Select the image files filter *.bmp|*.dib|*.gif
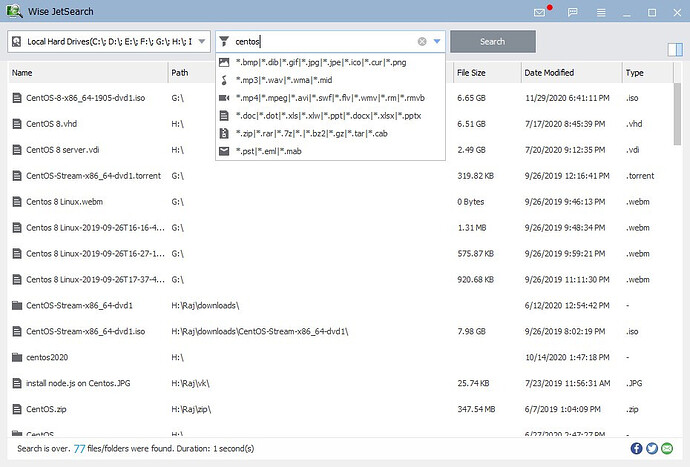Screen dimensions: 690x467 (330, 63)
